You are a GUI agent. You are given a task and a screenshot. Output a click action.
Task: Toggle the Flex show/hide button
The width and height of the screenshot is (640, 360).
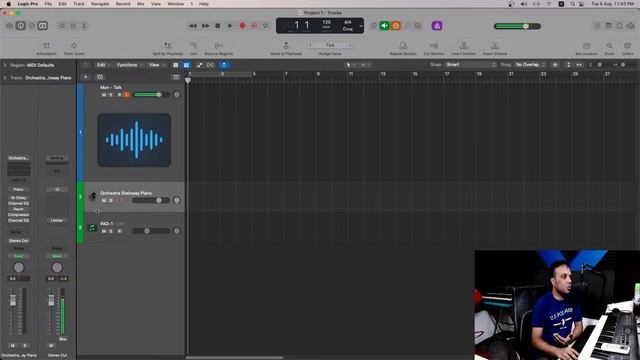(211, 65)
